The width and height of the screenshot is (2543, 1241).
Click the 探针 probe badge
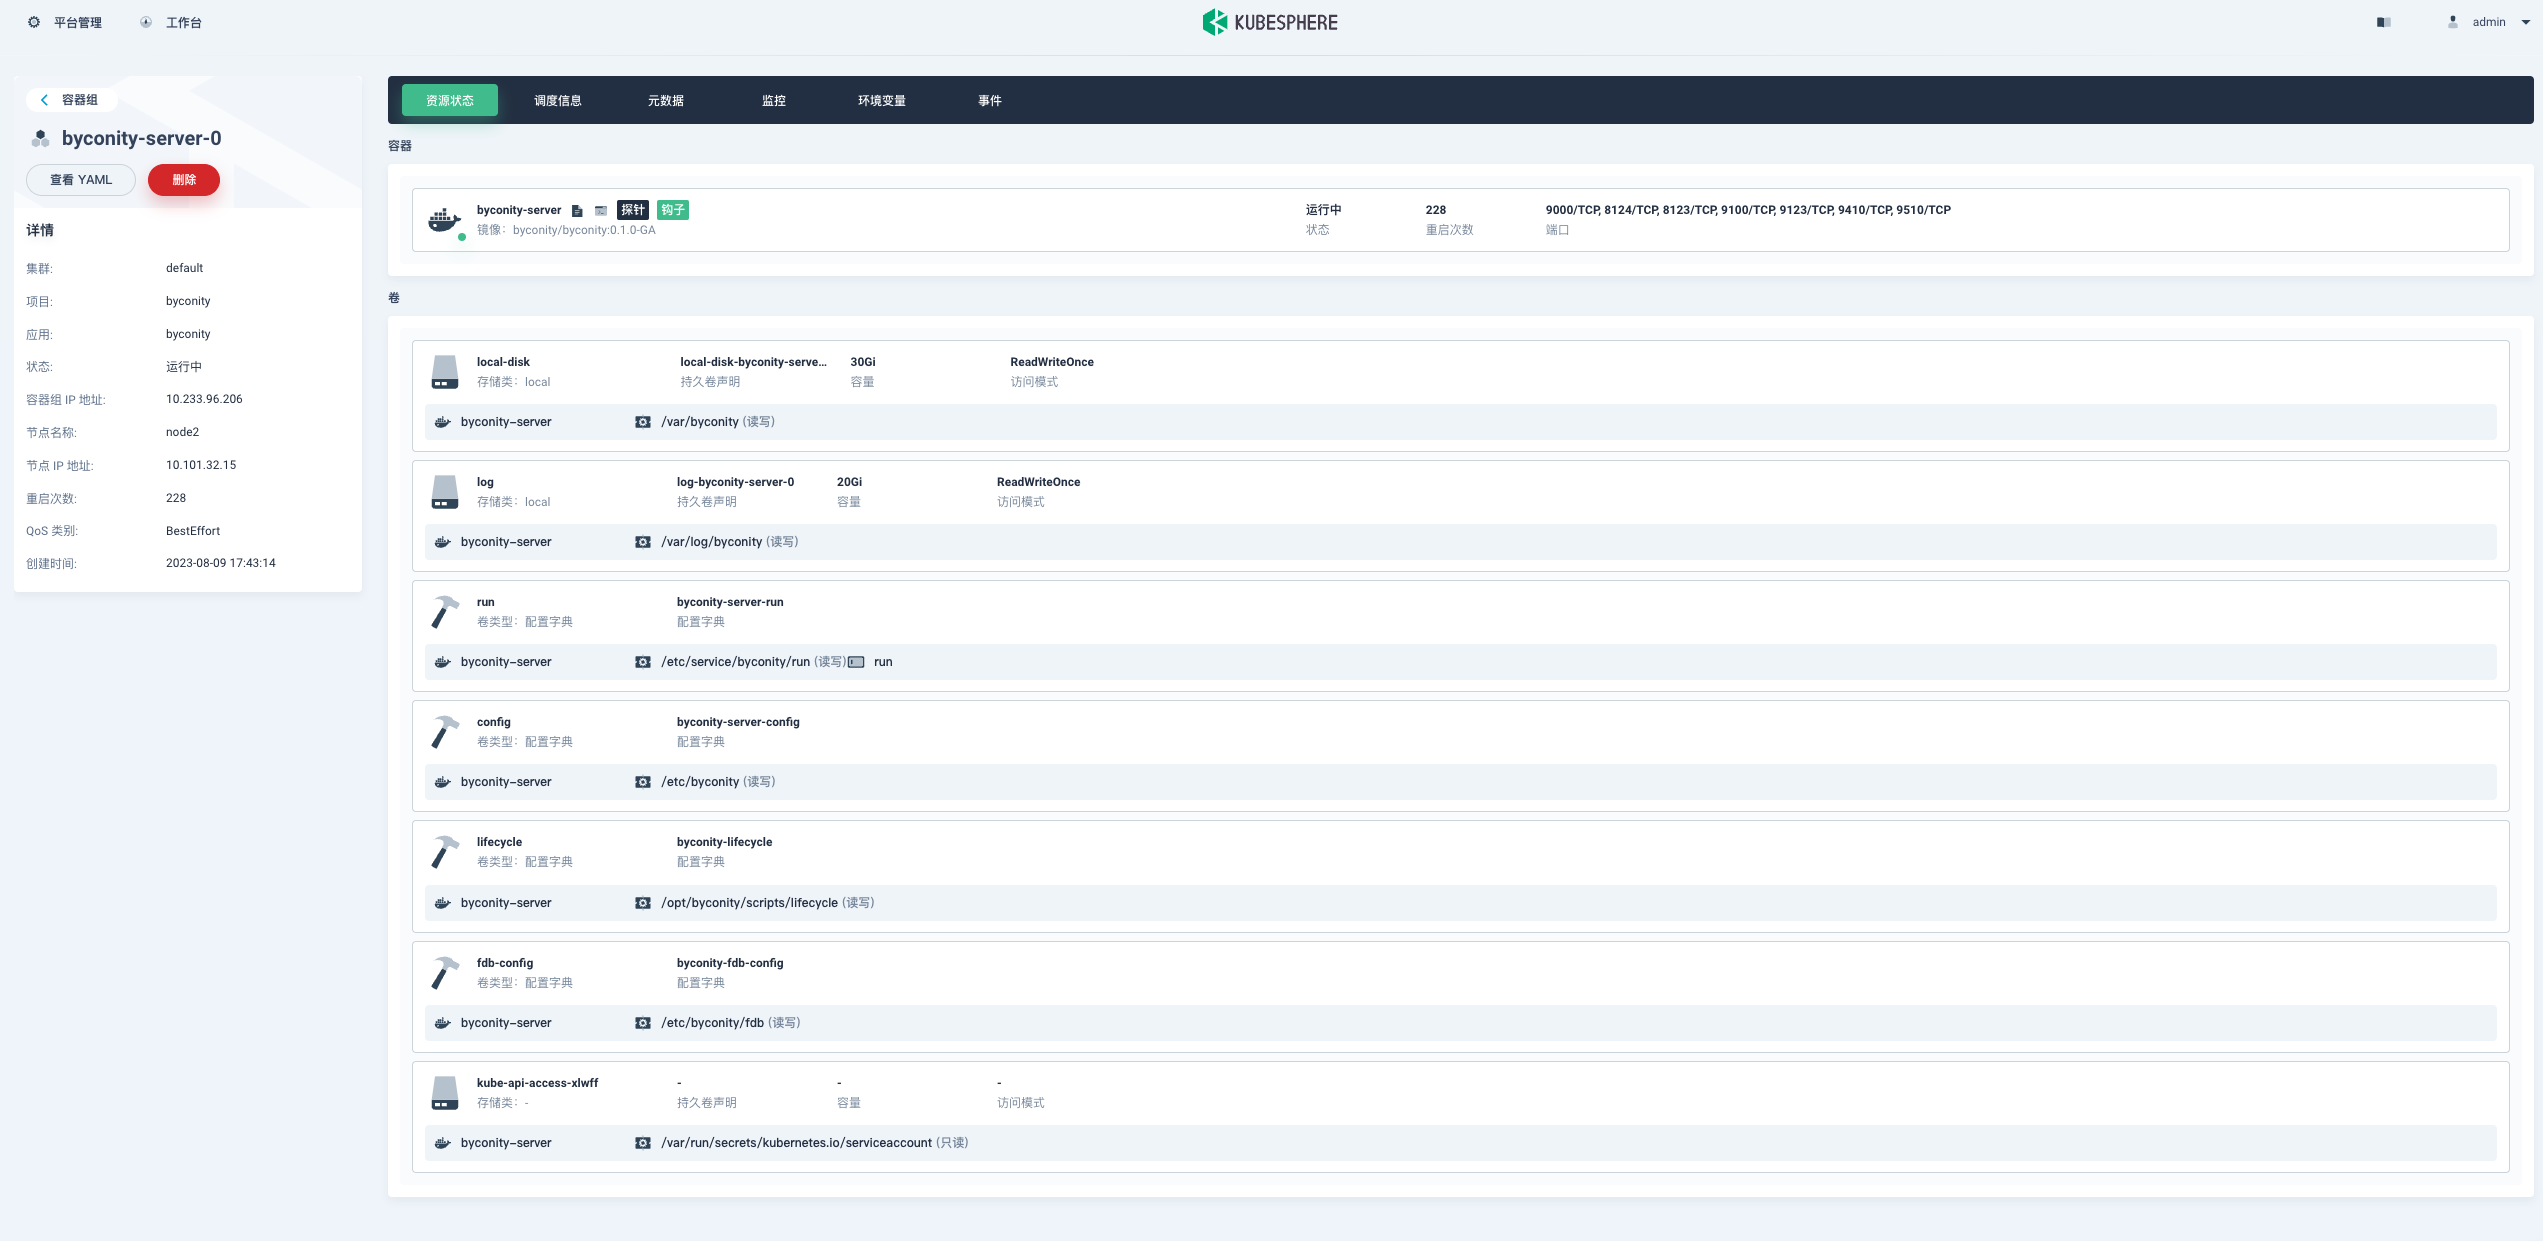coord(633,210)
